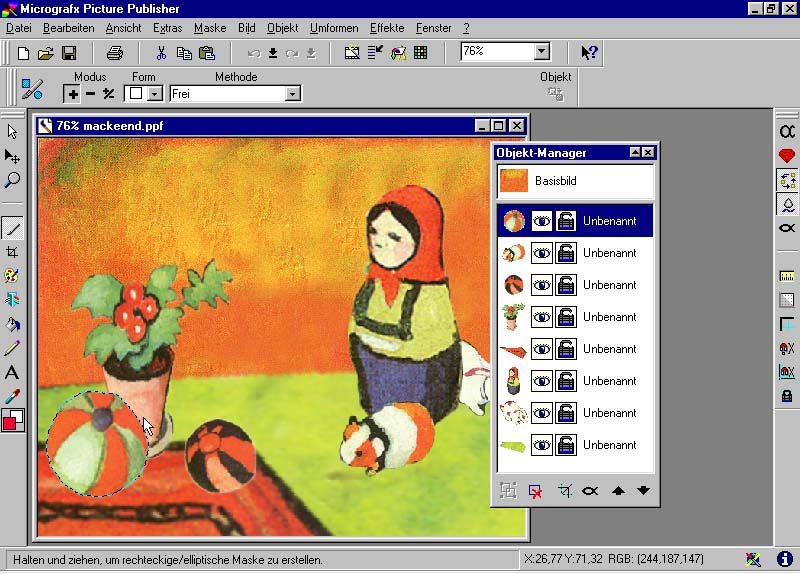Select the eyedropper color picker tool
The image size is (800, 574).
pos(12,396)
